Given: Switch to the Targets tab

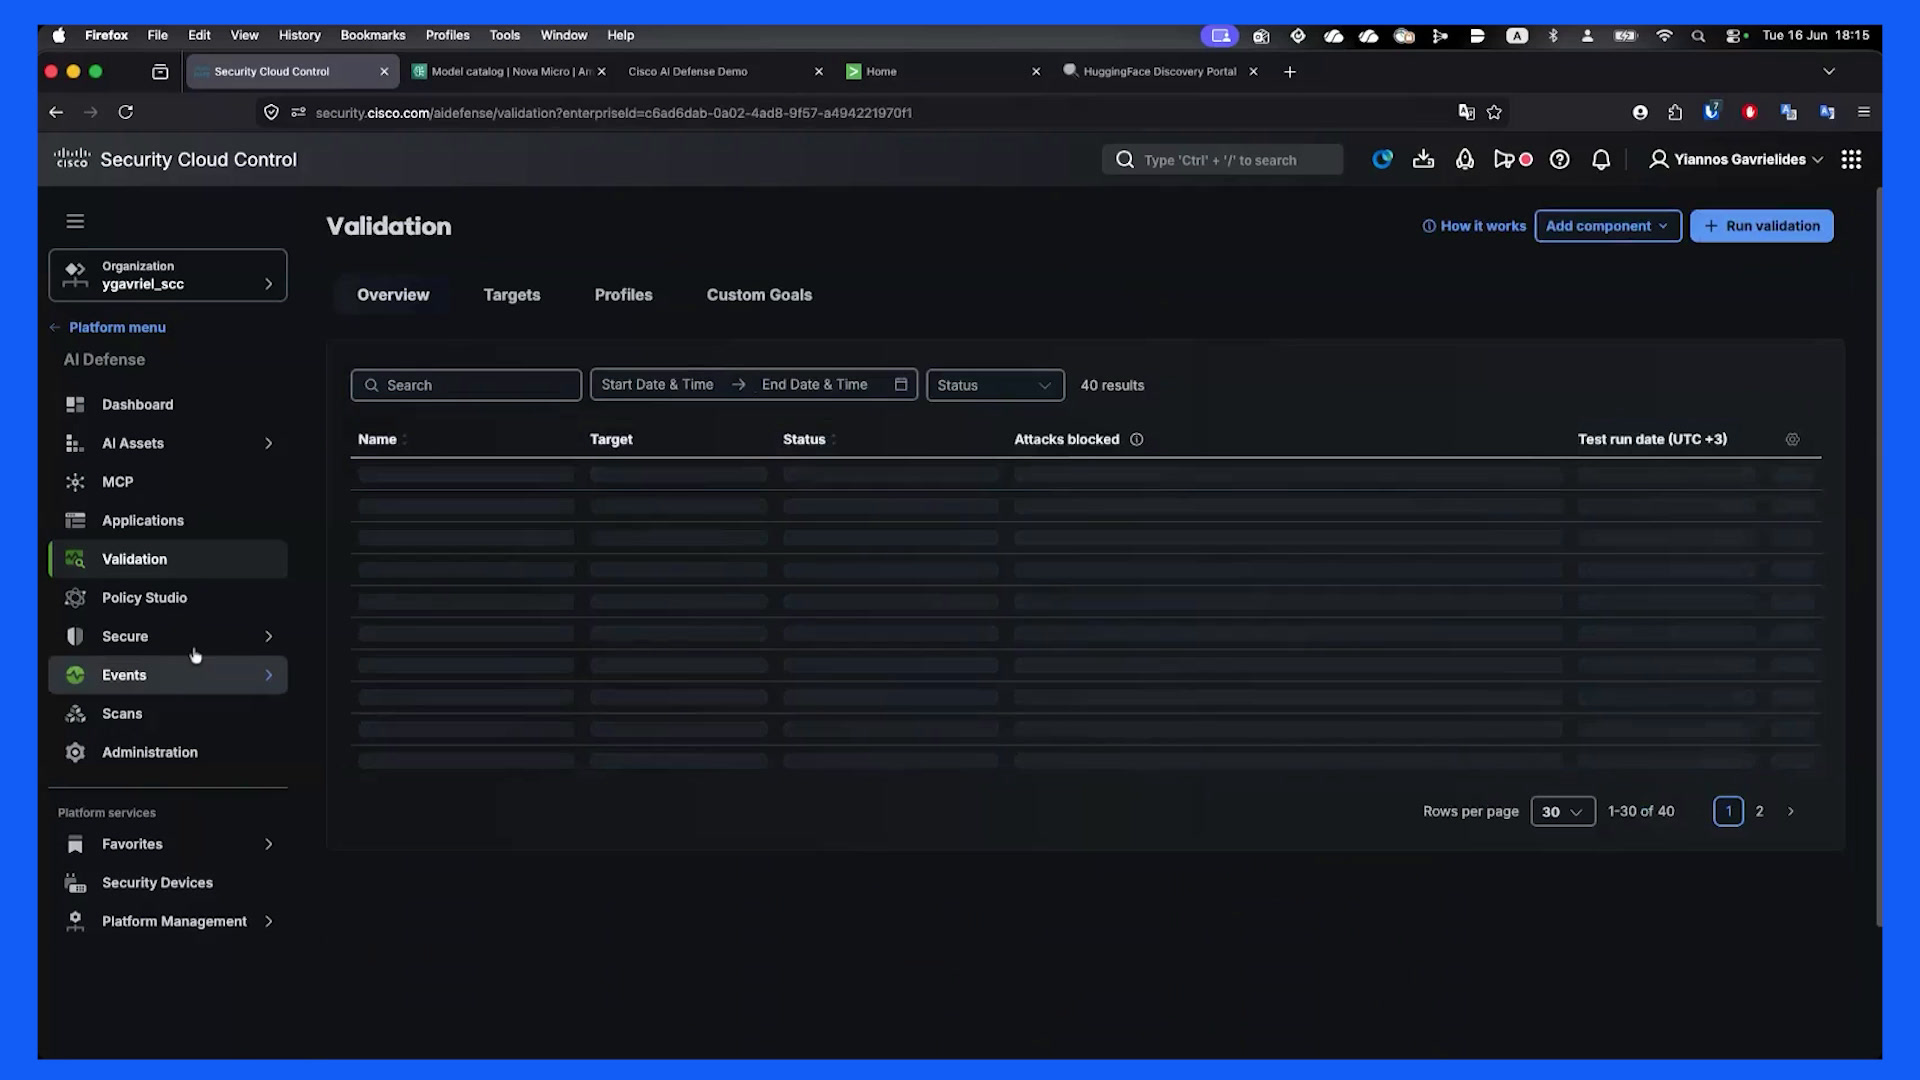Looking at the screenshot, I should click(x=512, y=295).
